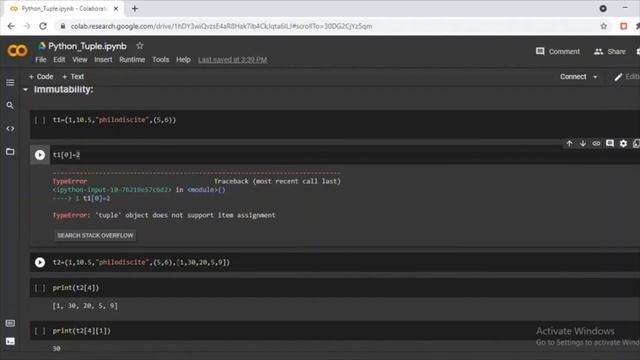The height and width of the screenshot is (360, 640).
Task: Open the terminal icon at sidebar bottom
Action: pos(10,341)
